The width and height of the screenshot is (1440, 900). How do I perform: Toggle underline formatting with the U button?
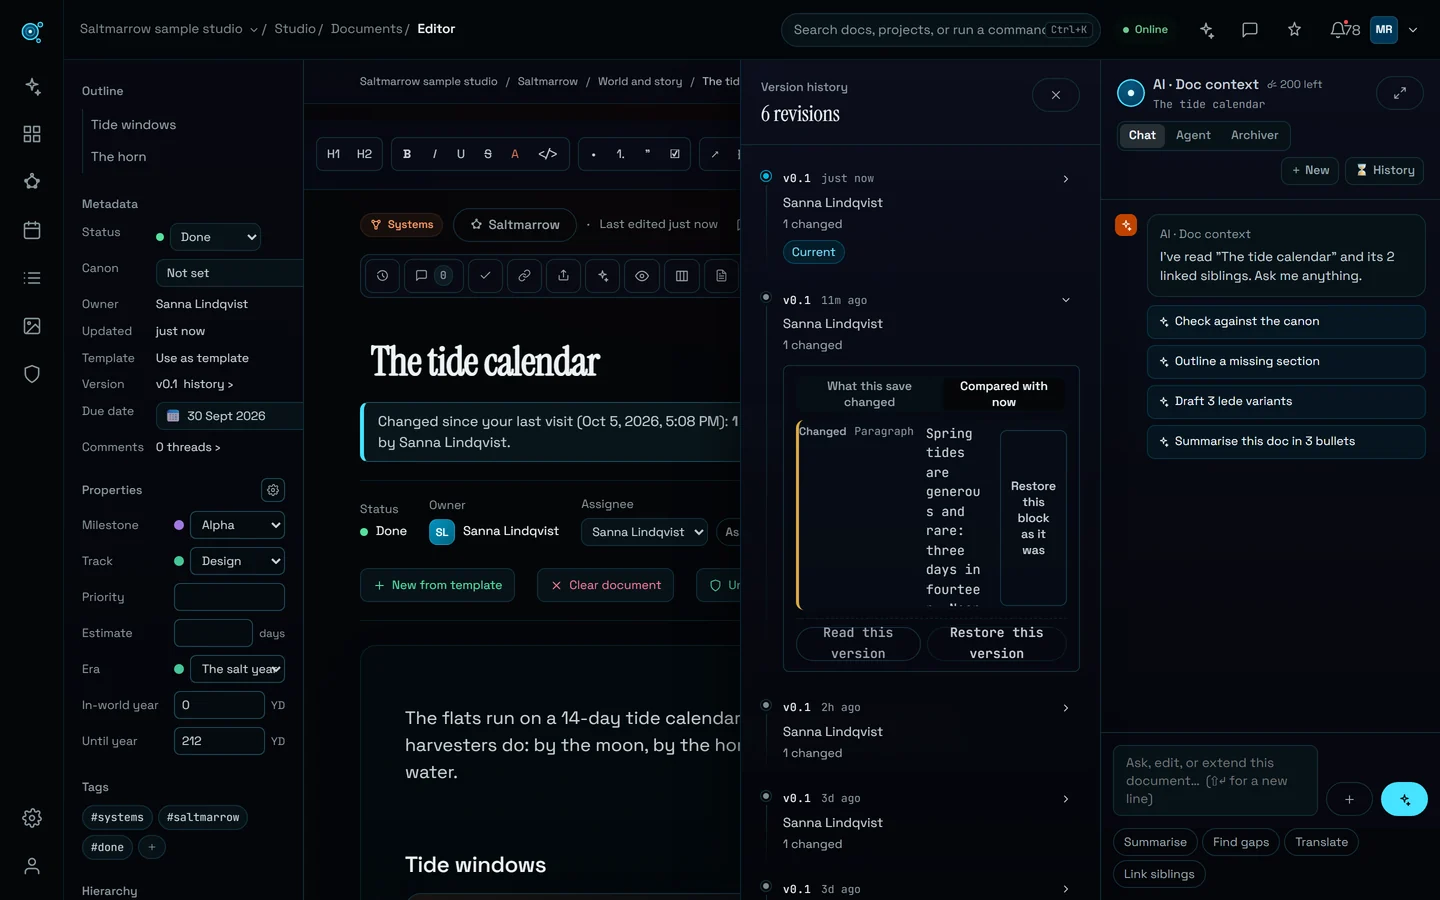461,154
